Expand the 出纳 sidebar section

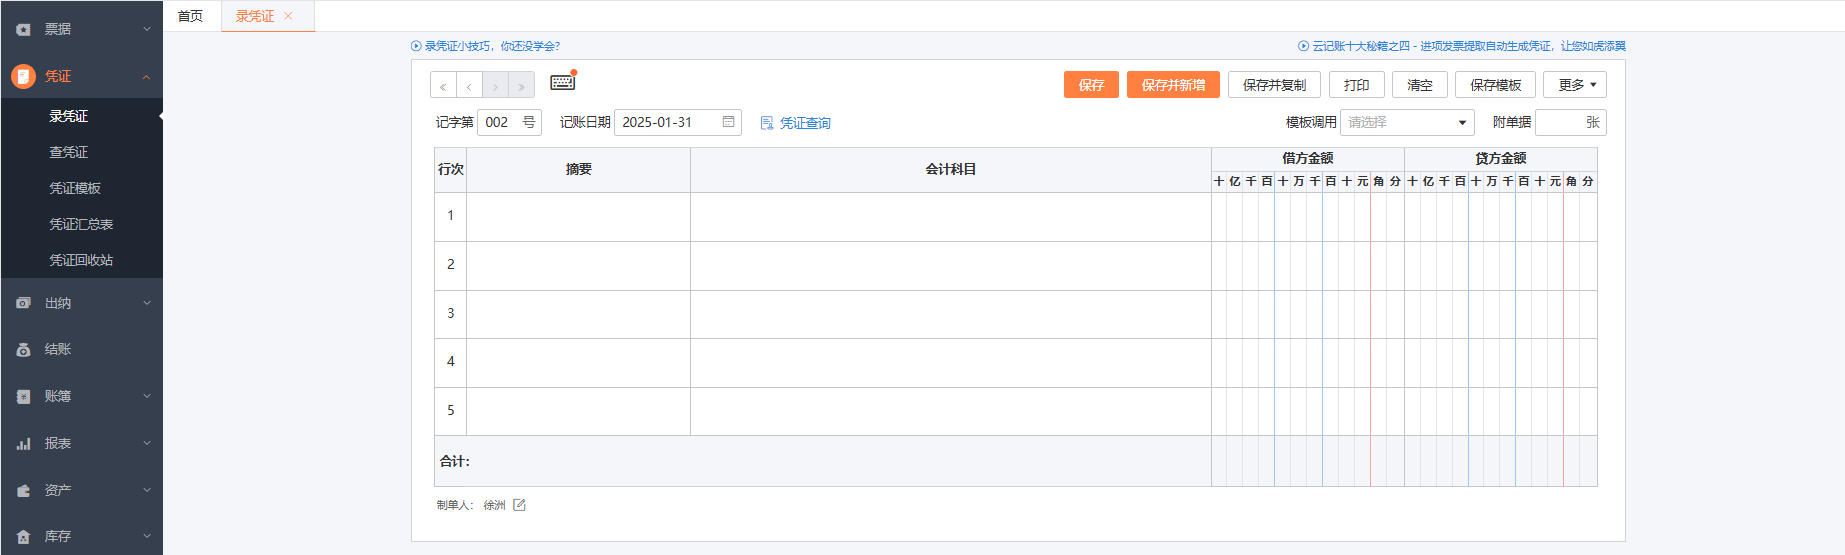coord(81,303)
